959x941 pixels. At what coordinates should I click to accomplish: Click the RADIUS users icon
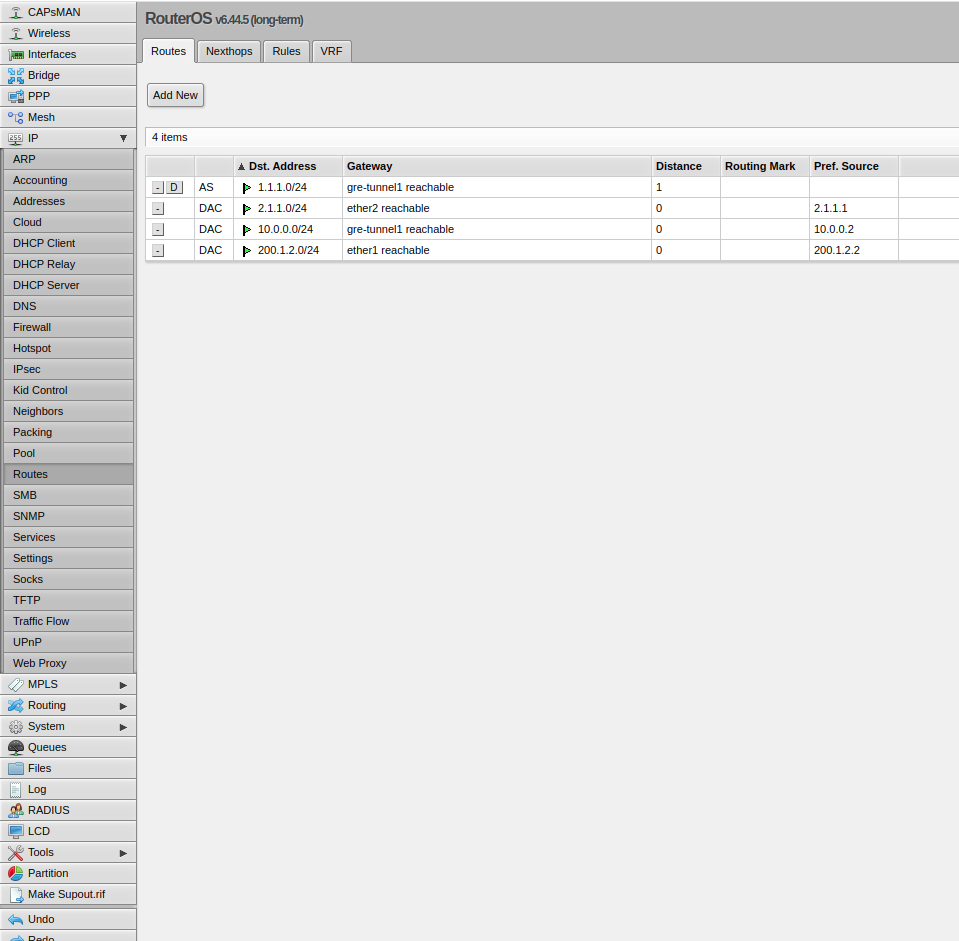click(16, 810)
